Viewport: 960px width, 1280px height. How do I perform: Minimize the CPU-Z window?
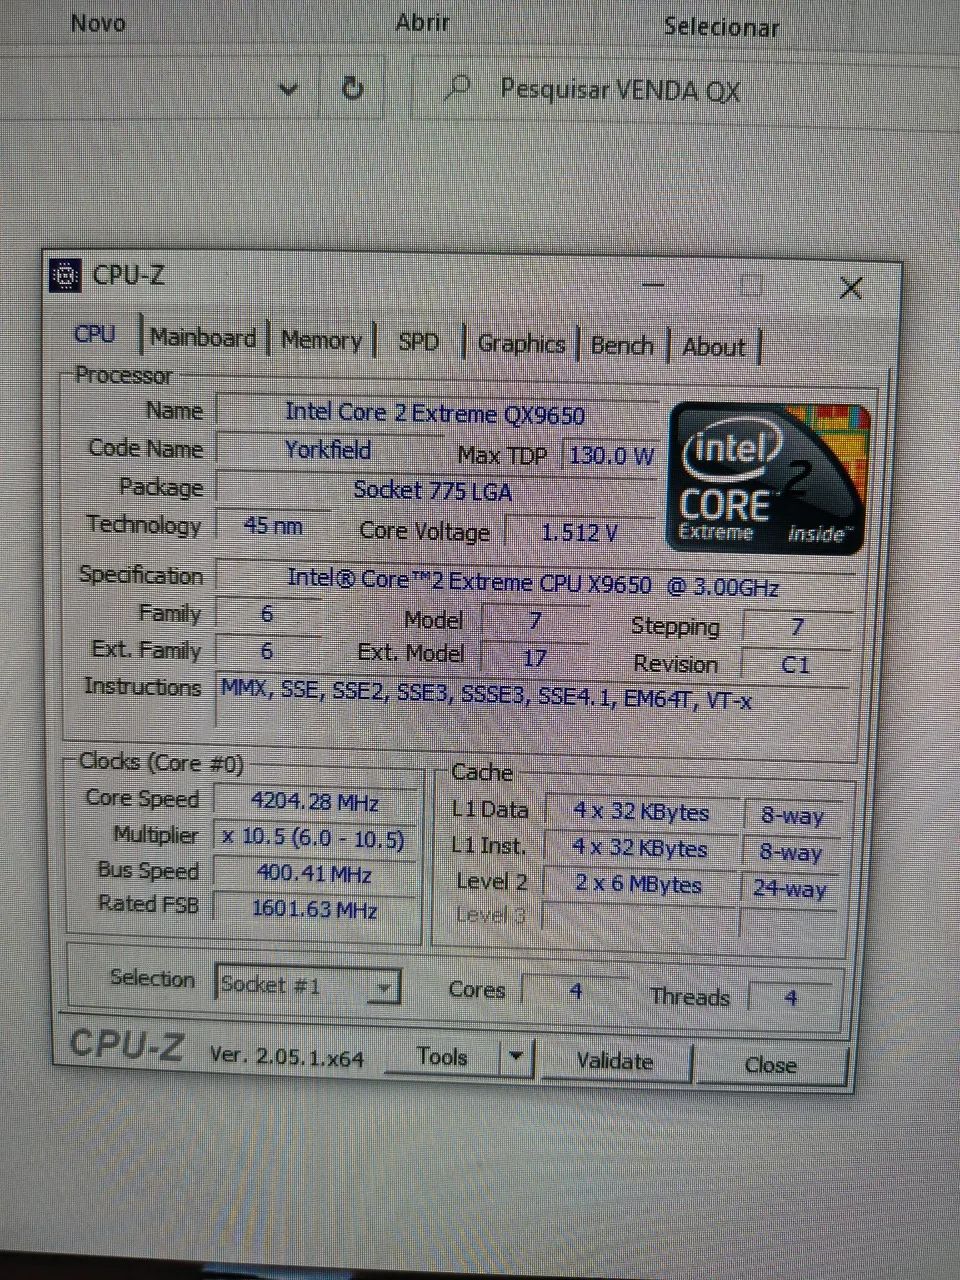pos(653,285)
